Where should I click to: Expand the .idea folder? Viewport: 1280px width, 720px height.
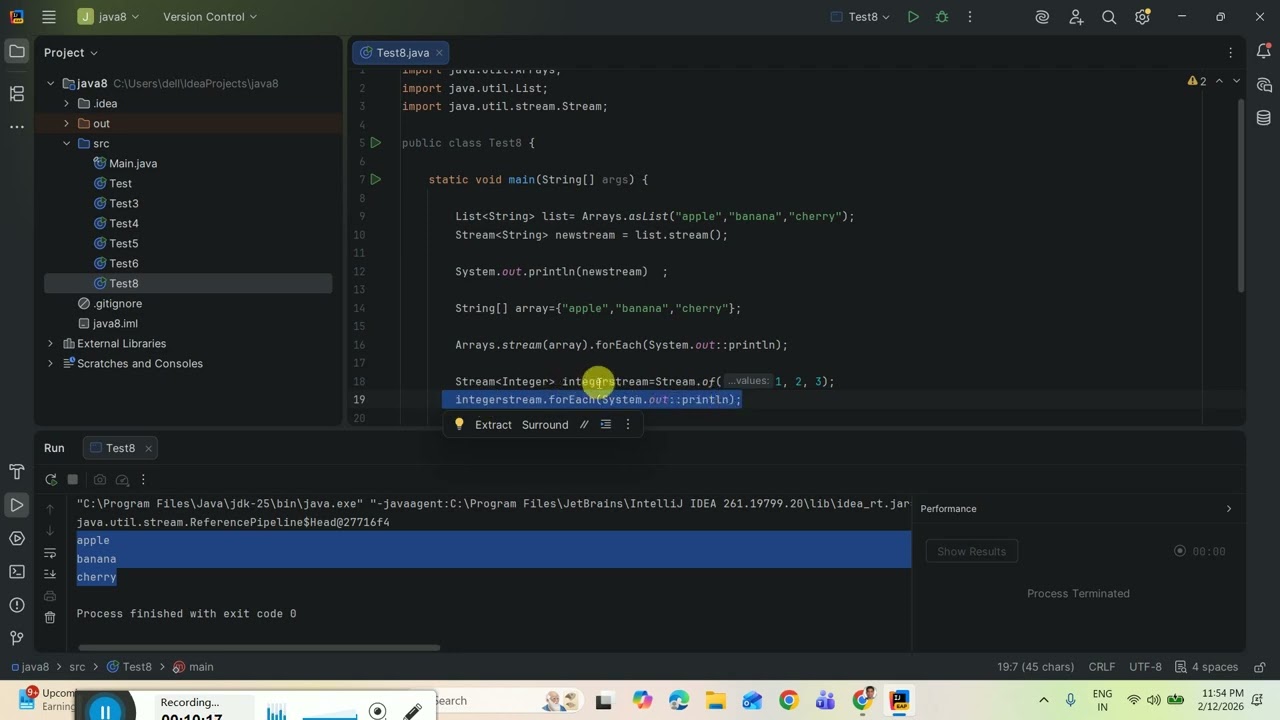tap(67, 104)
